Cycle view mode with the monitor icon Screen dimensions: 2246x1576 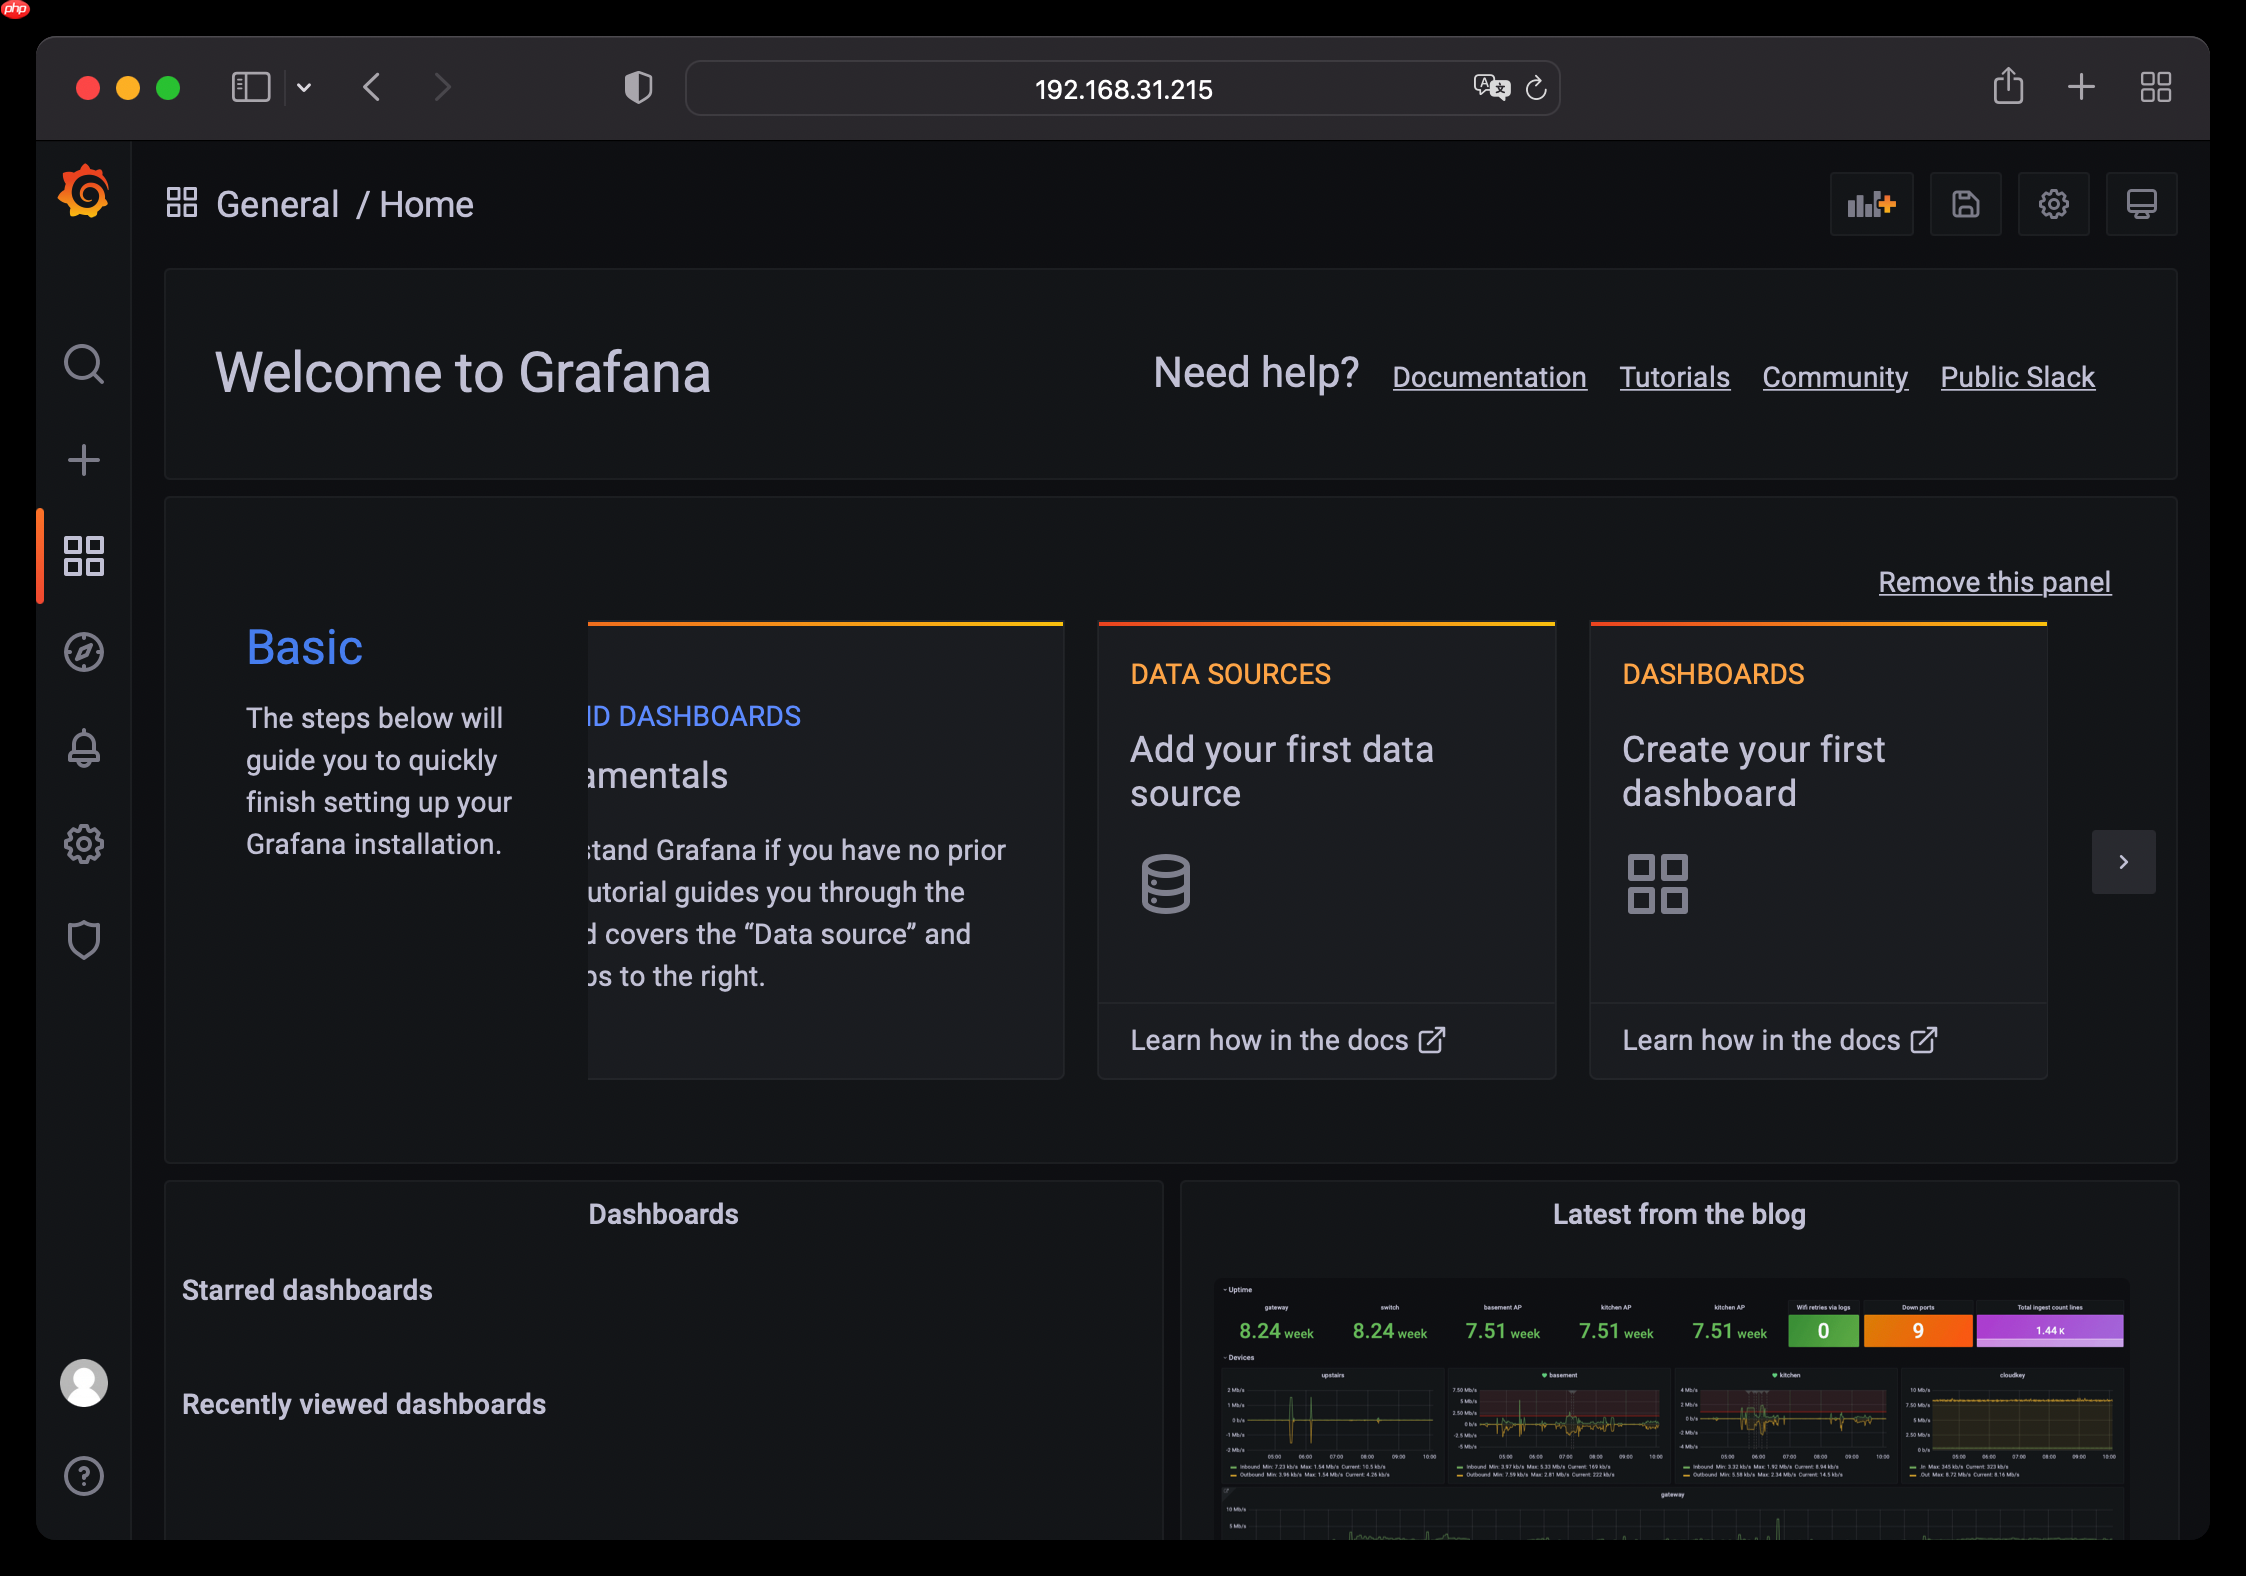pyautogui.click(x=2142, y=204)
